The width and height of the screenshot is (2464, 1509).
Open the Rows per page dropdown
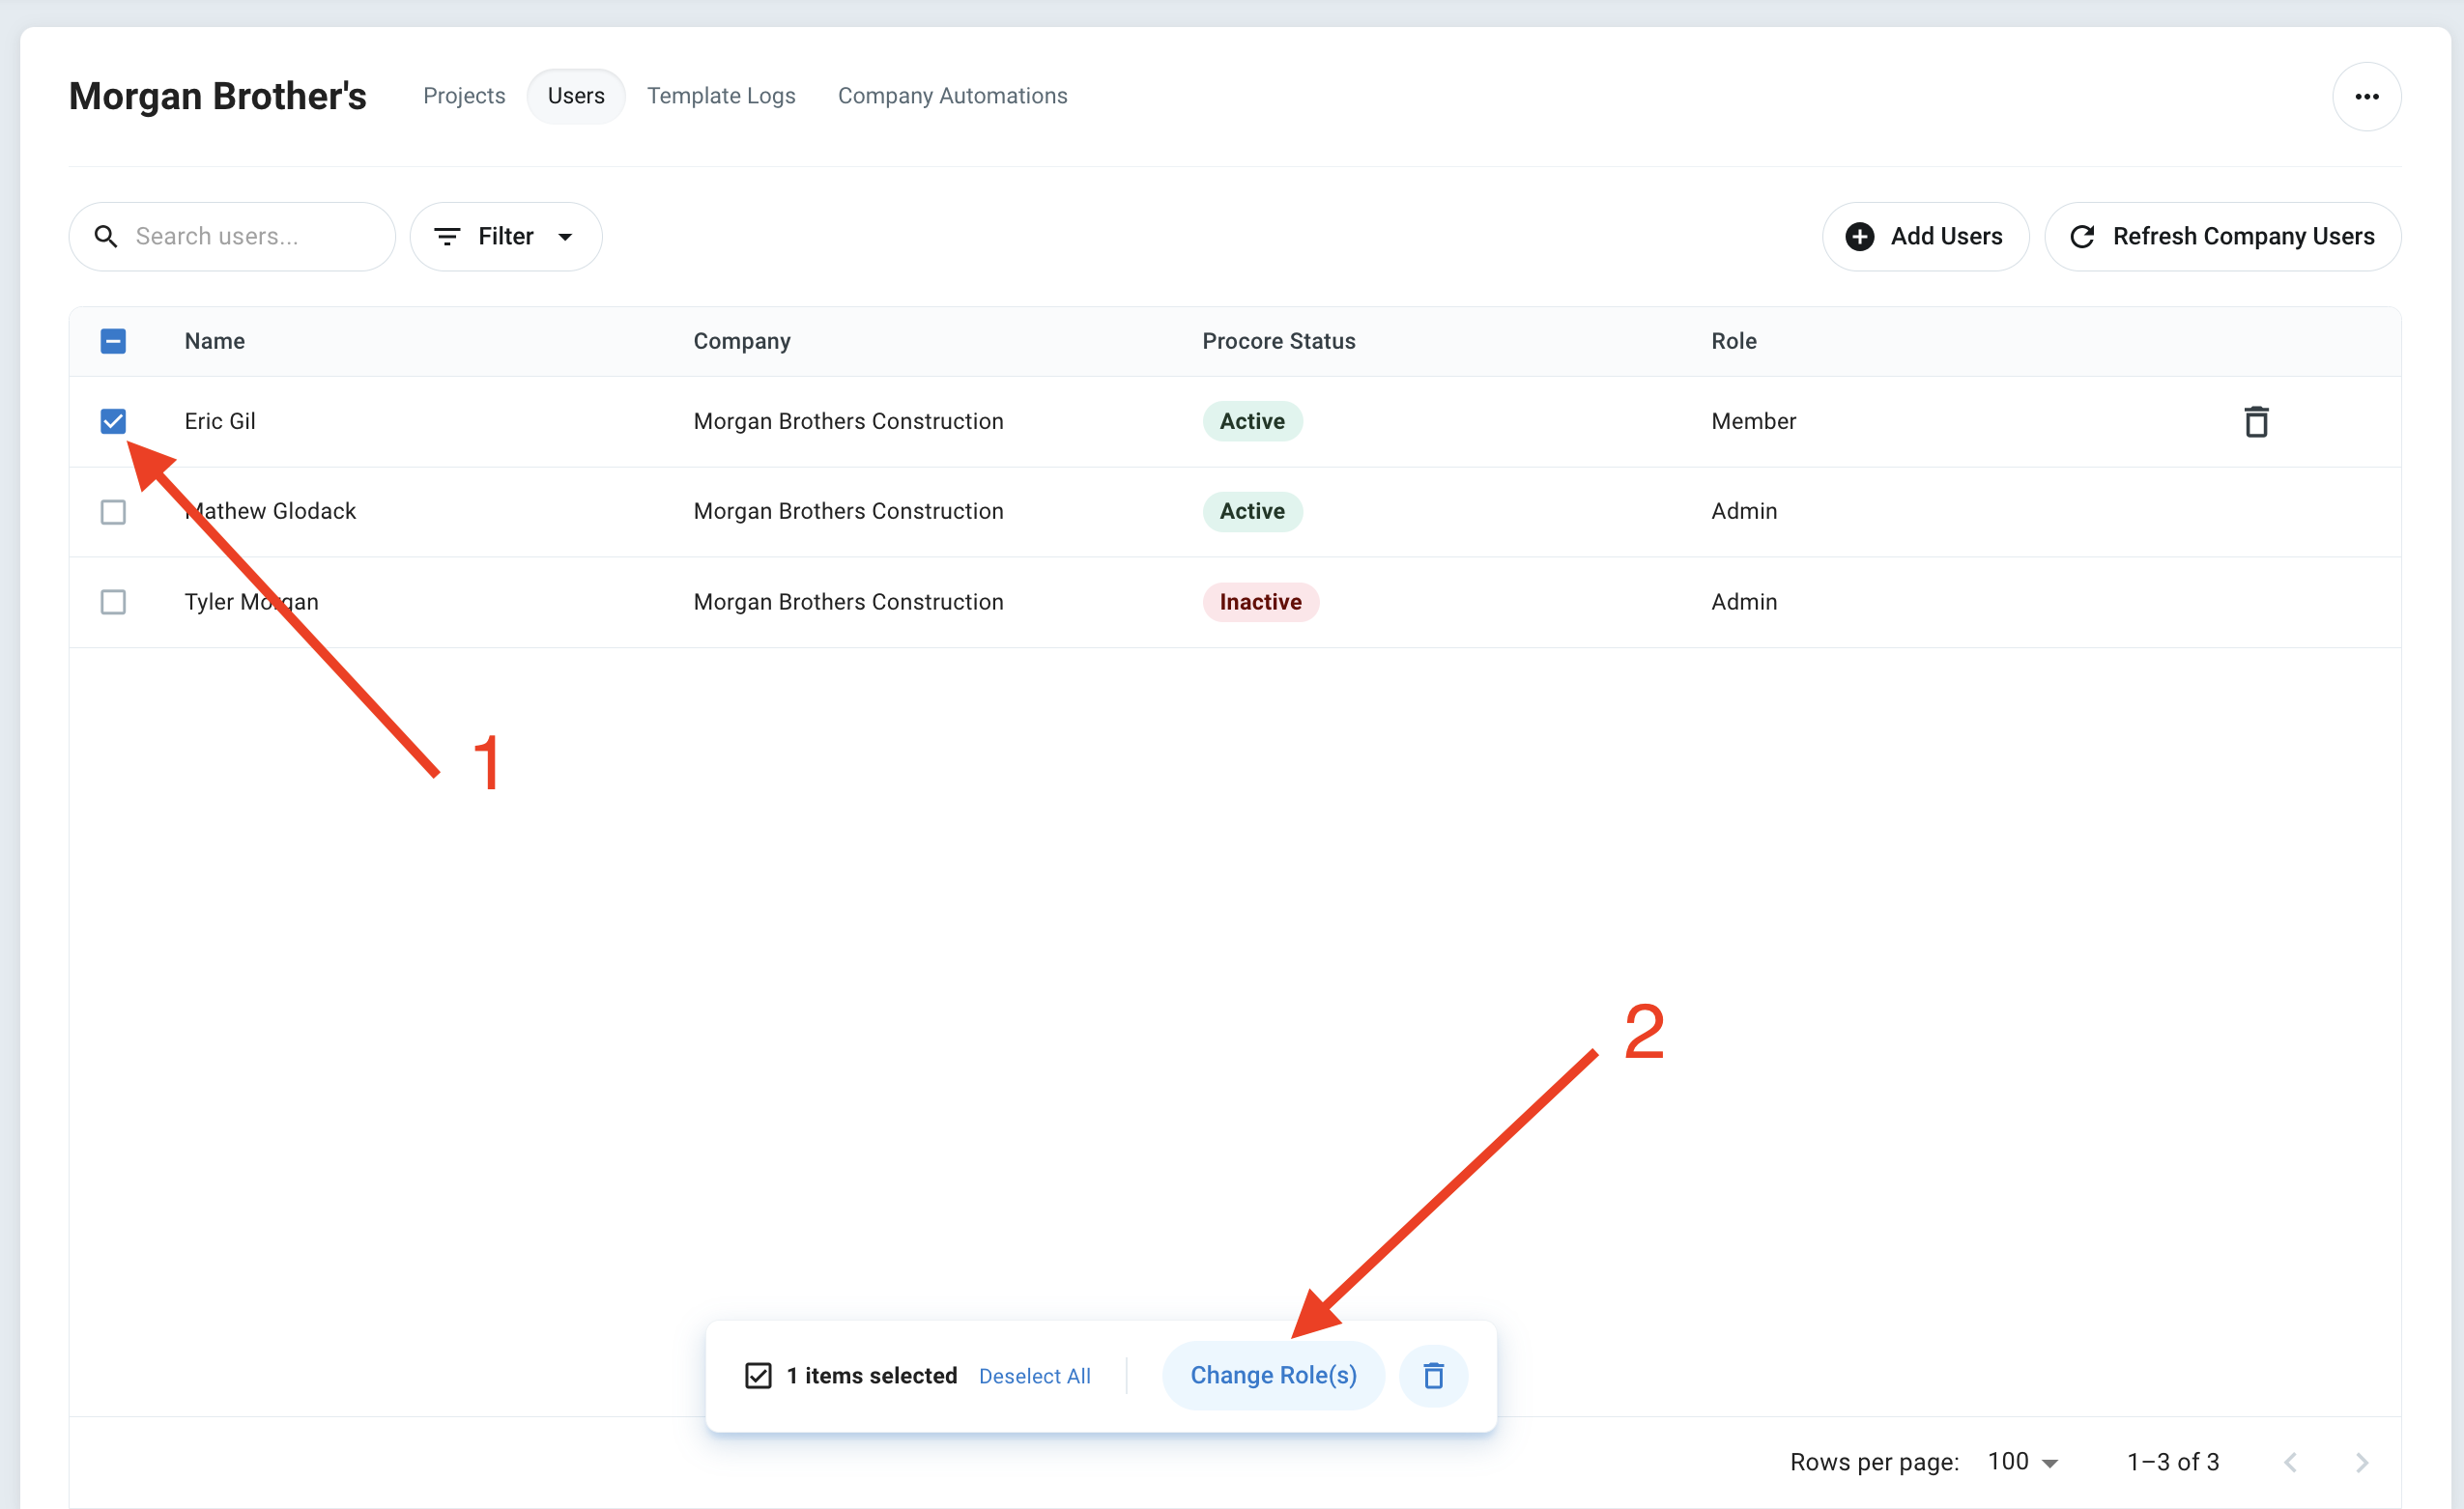pos(2022,1463)
